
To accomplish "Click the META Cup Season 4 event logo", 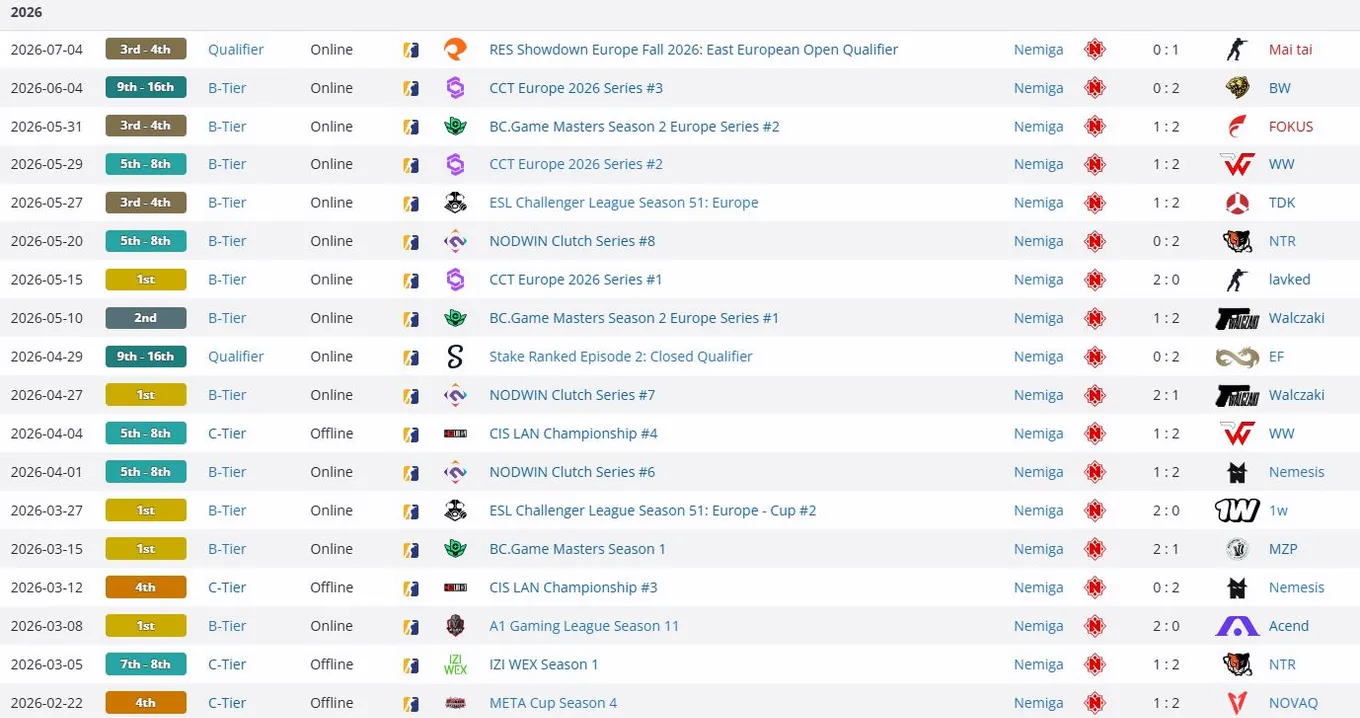I will (x=455, y=703).
